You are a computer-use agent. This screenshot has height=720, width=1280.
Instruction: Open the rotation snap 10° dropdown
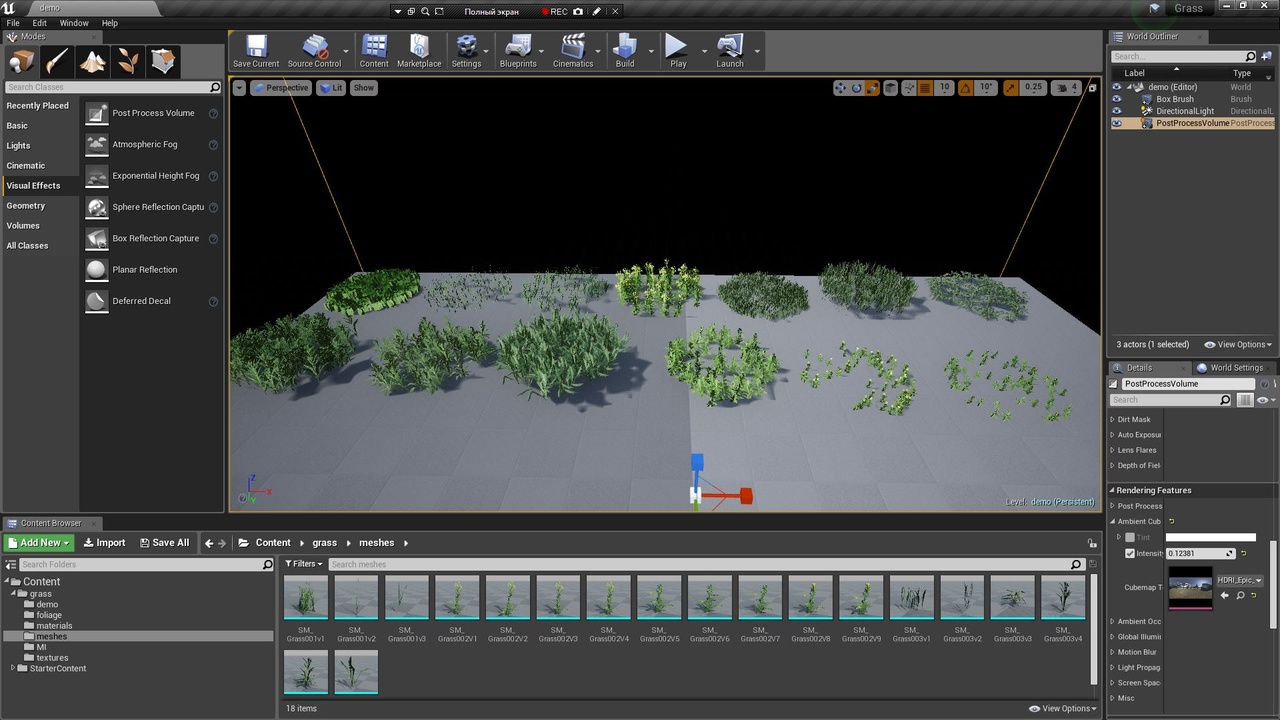[987, 88]
